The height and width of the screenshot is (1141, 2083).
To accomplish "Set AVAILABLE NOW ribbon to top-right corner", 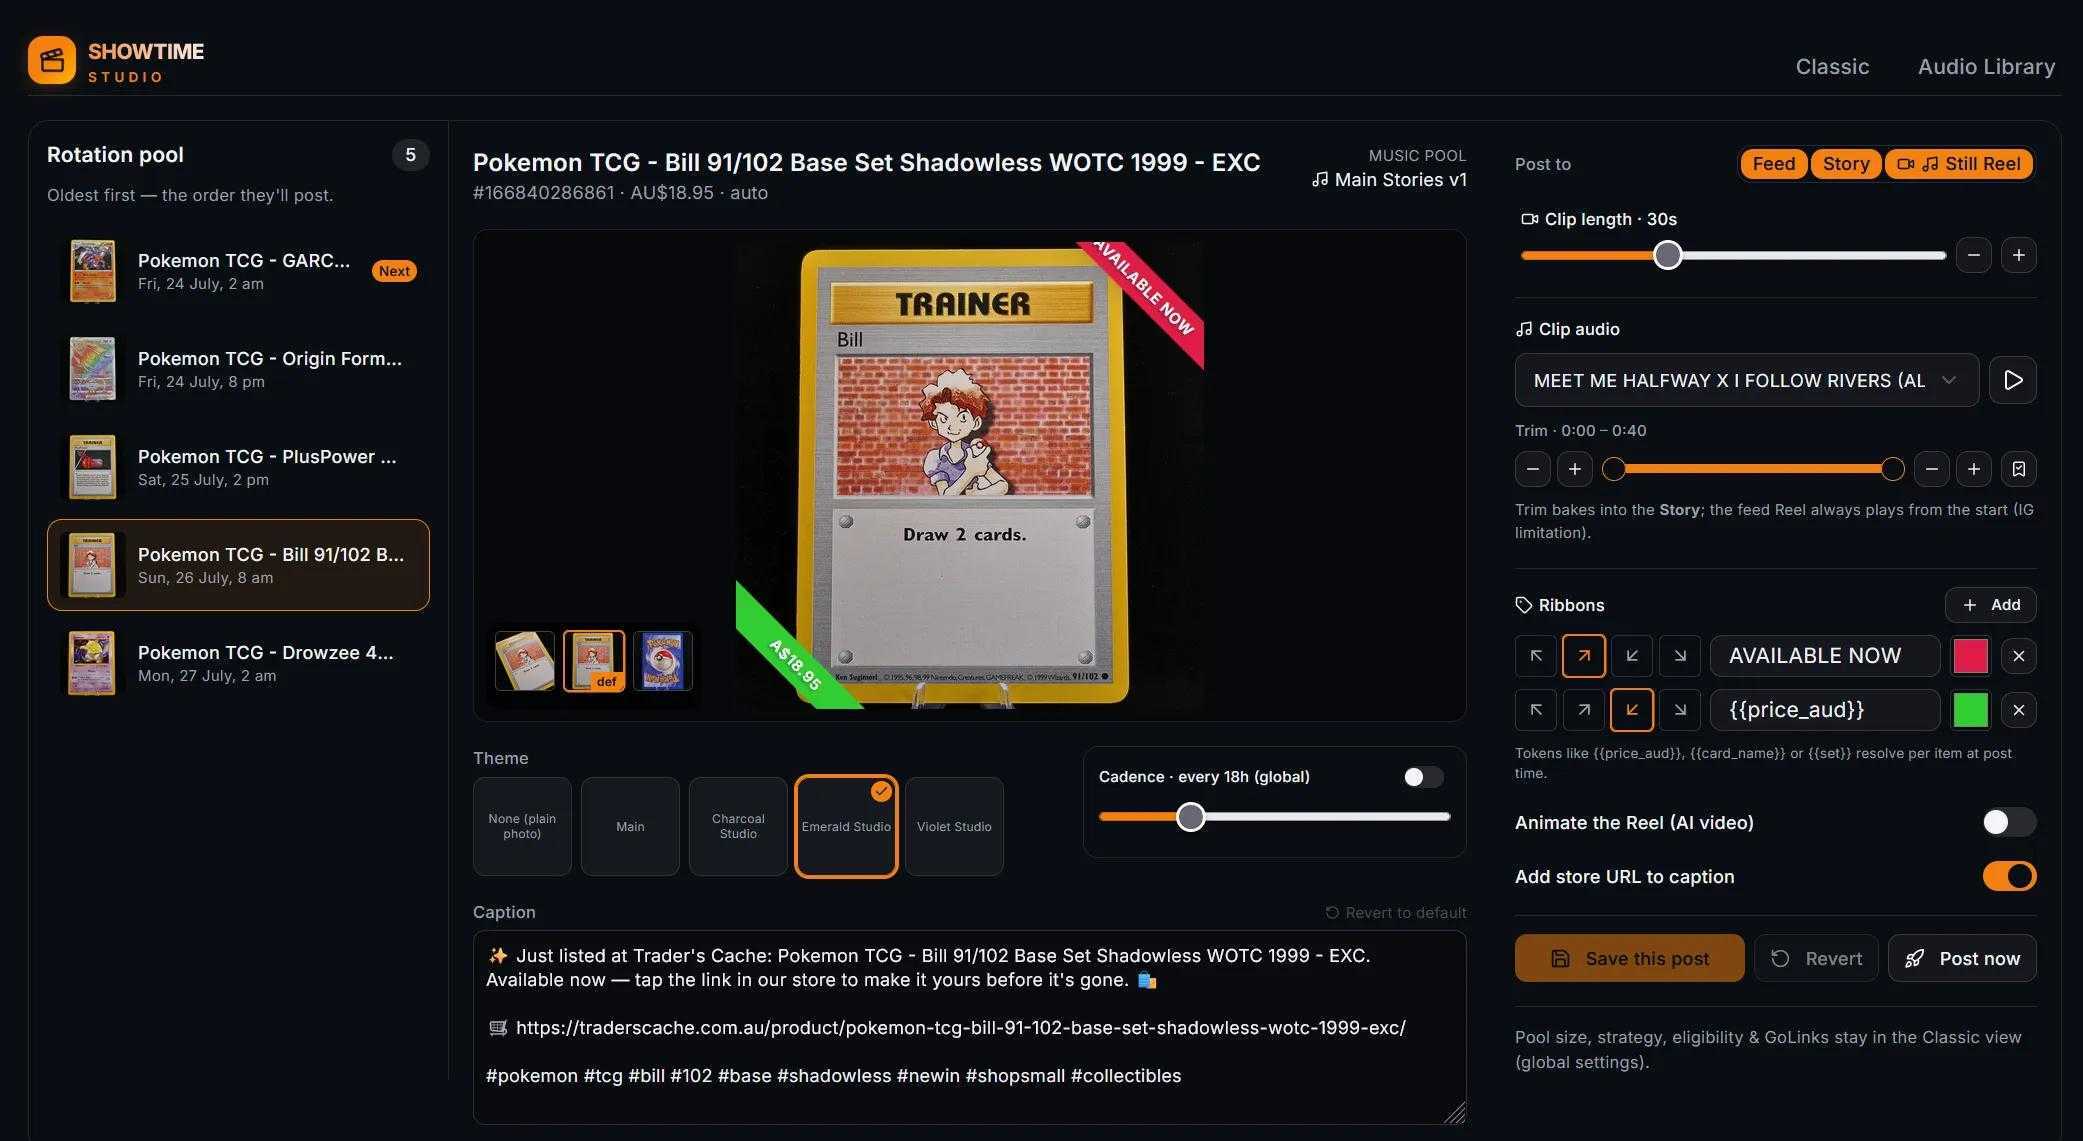I will coord(1584,656).
